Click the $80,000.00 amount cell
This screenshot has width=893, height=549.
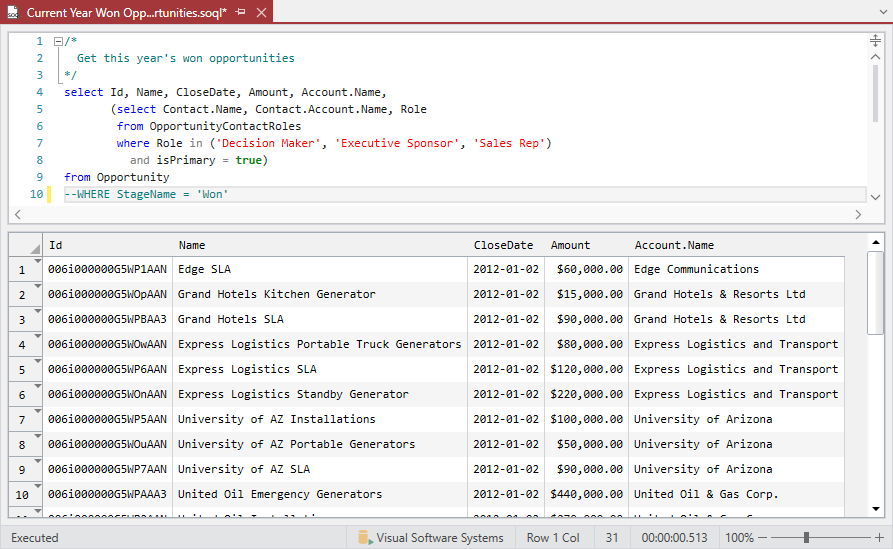pyautogui.click(x=587, y=344)
